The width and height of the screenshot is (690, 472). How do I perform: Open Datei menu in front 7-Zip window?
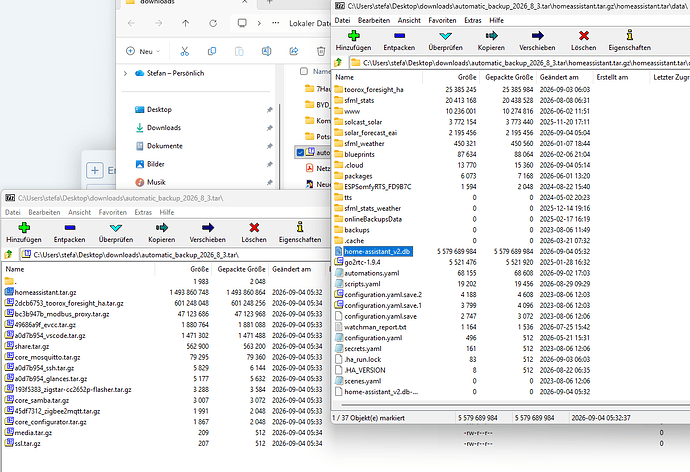342,20
